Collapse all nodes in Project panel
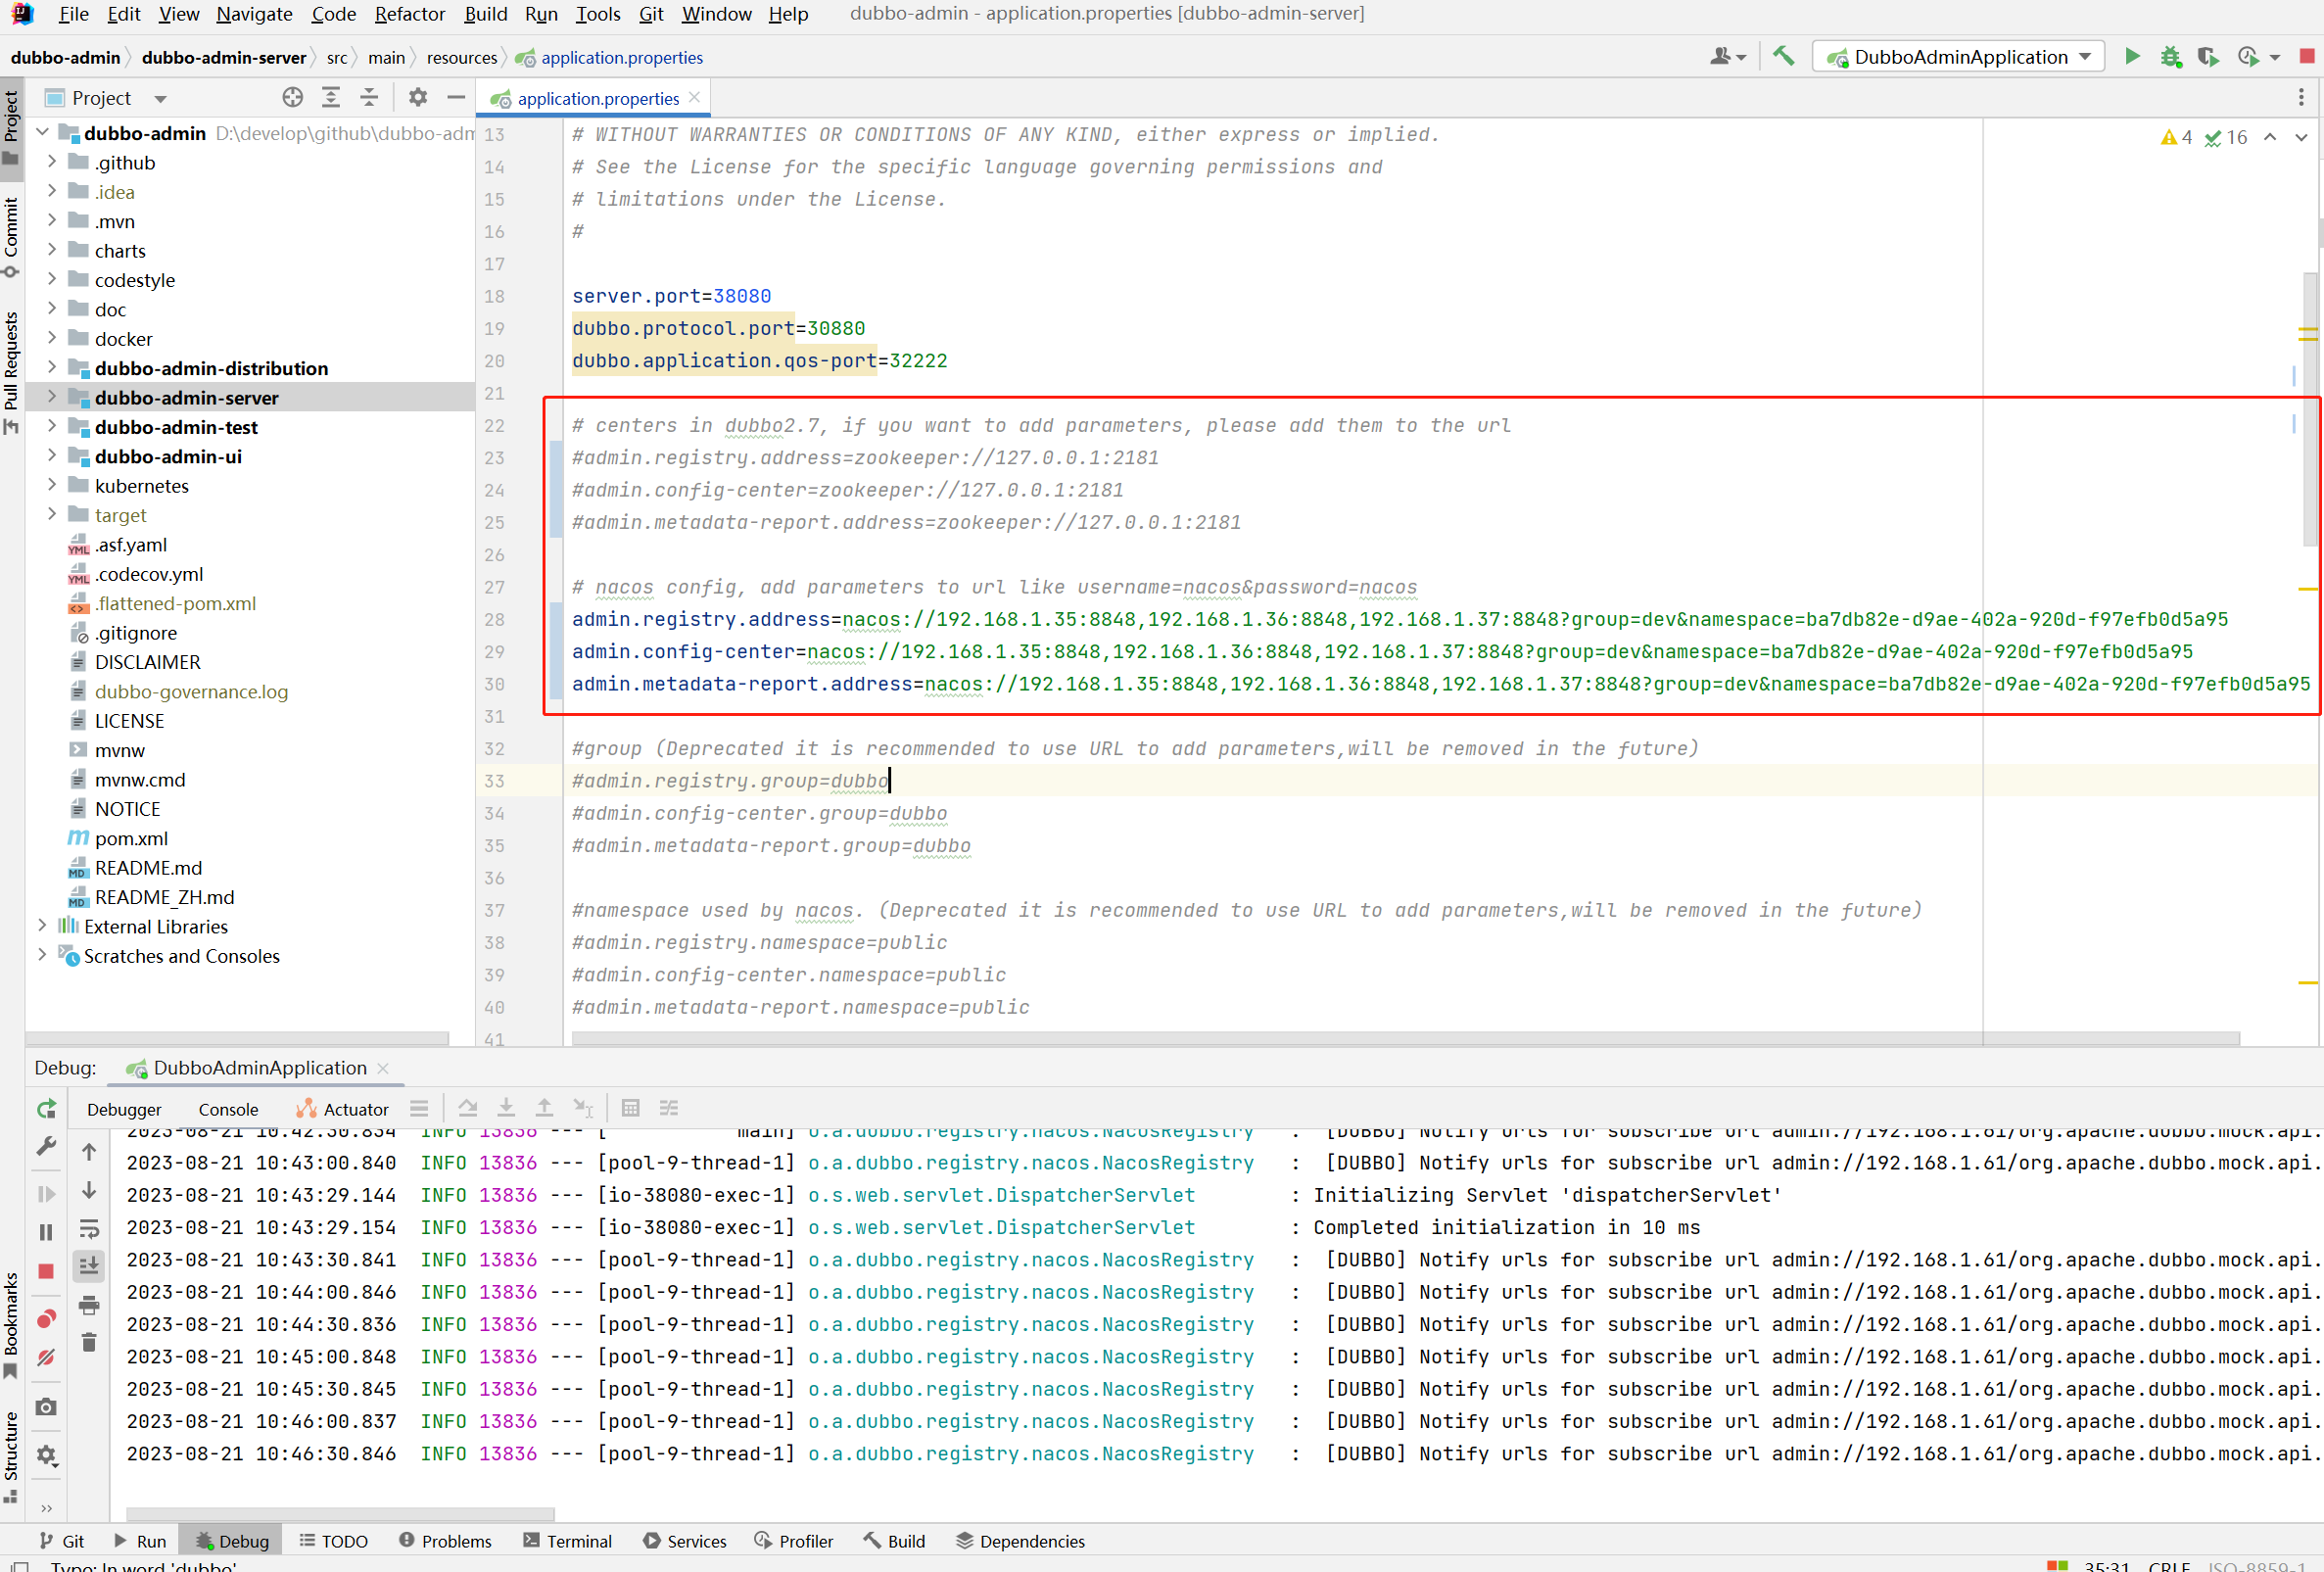 [369, 97]
